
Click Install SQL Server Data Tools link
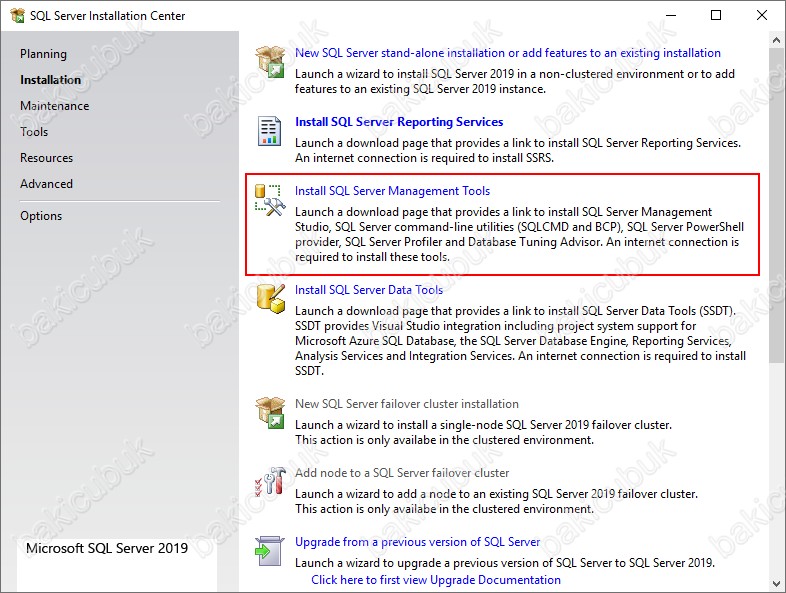pos(369,290)
